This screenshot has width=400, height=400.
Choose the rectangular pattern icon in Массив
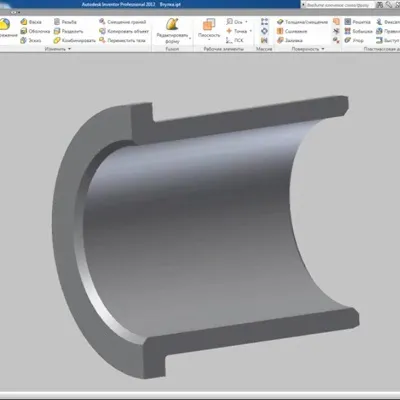(x=264, y=22)
